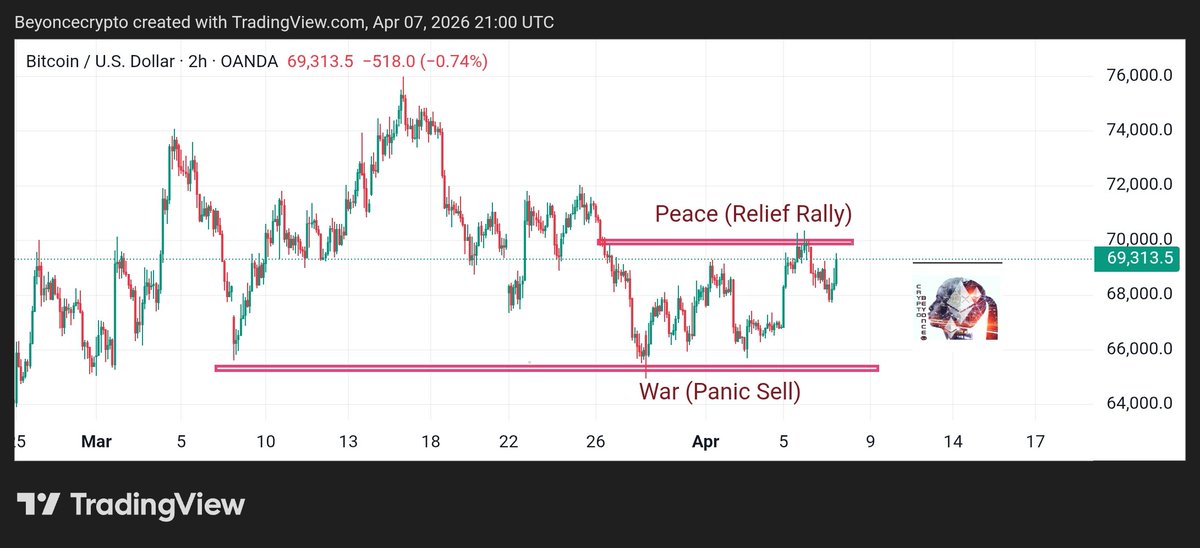1200x548 pixels.
Task: Select the short black line above the thumbnail
Action: (x=957, y=262)
